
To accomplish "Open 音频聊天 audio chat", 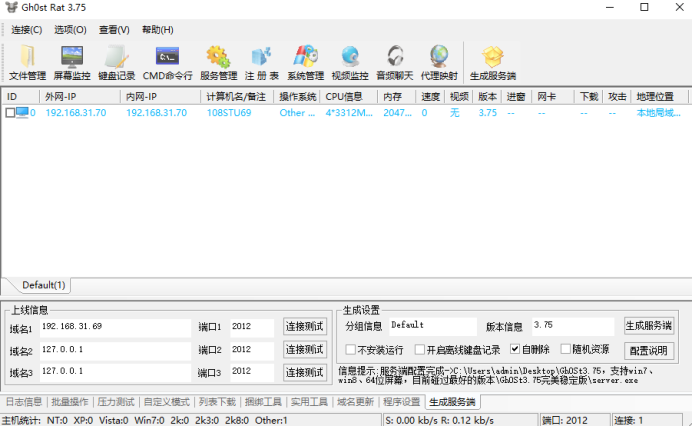I will tap(395, 63).
